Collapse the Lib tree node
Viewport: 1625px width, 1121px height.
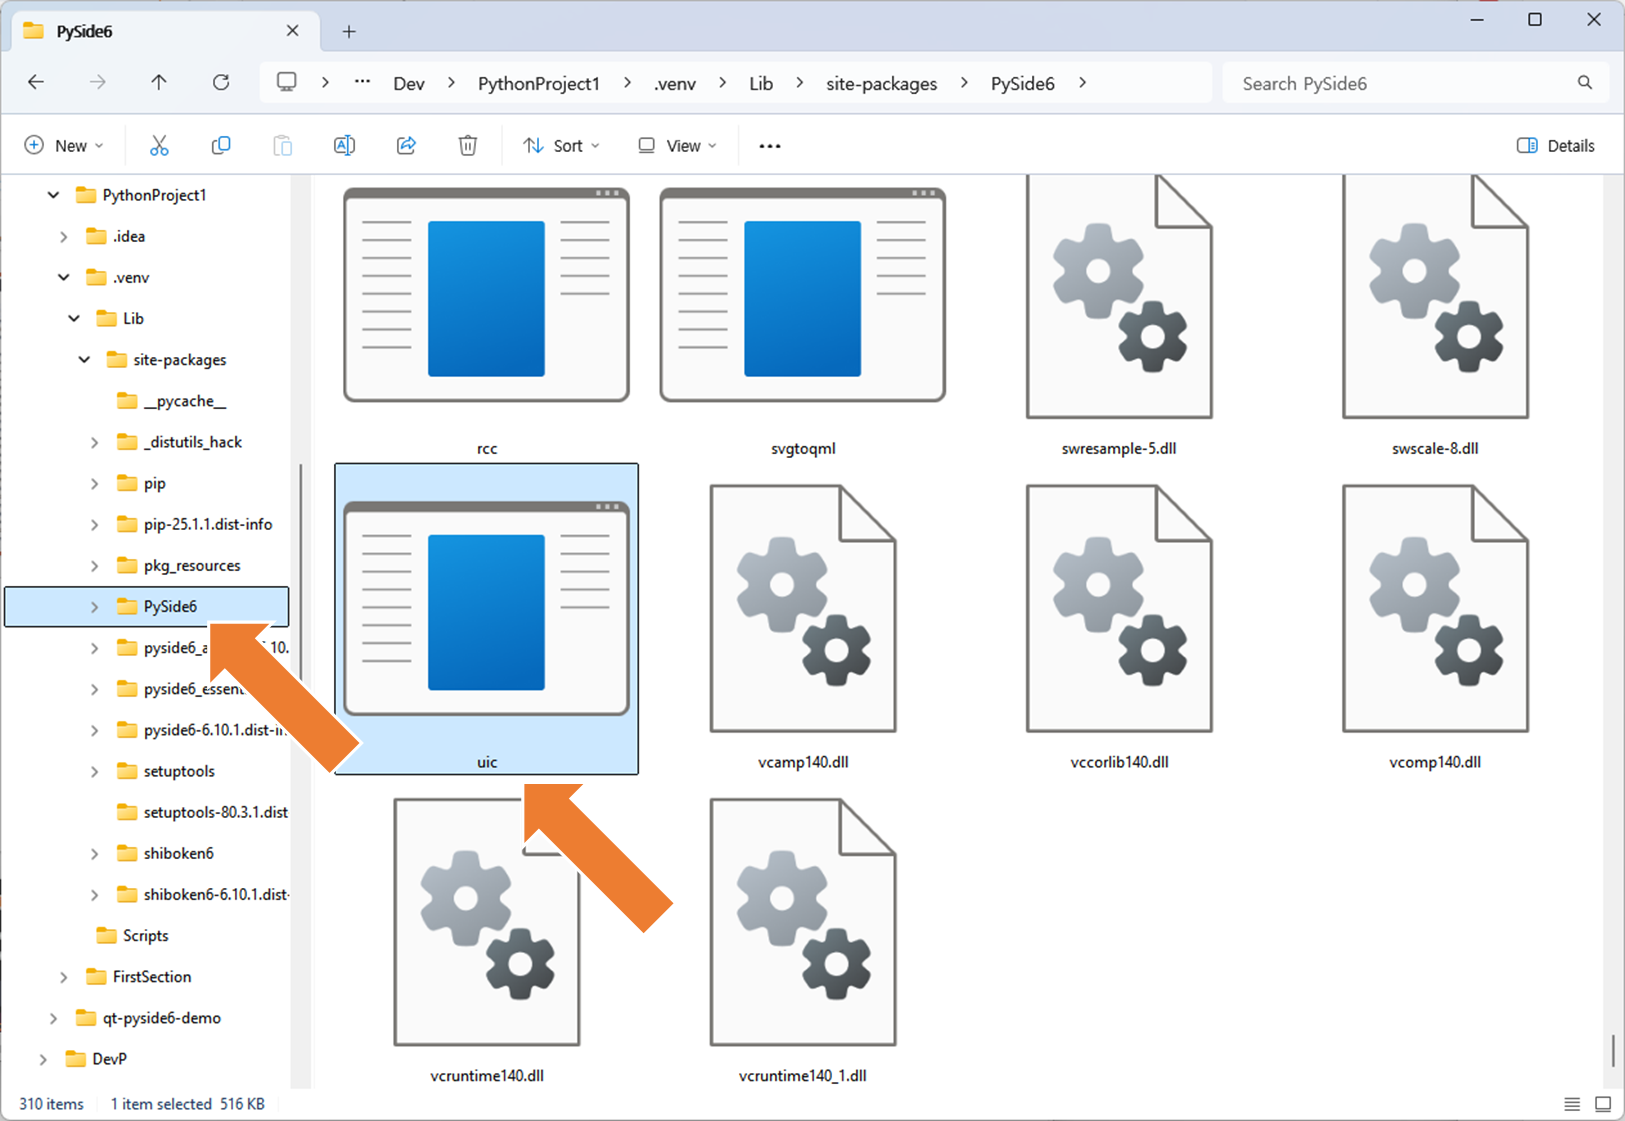tap(74, 319)
